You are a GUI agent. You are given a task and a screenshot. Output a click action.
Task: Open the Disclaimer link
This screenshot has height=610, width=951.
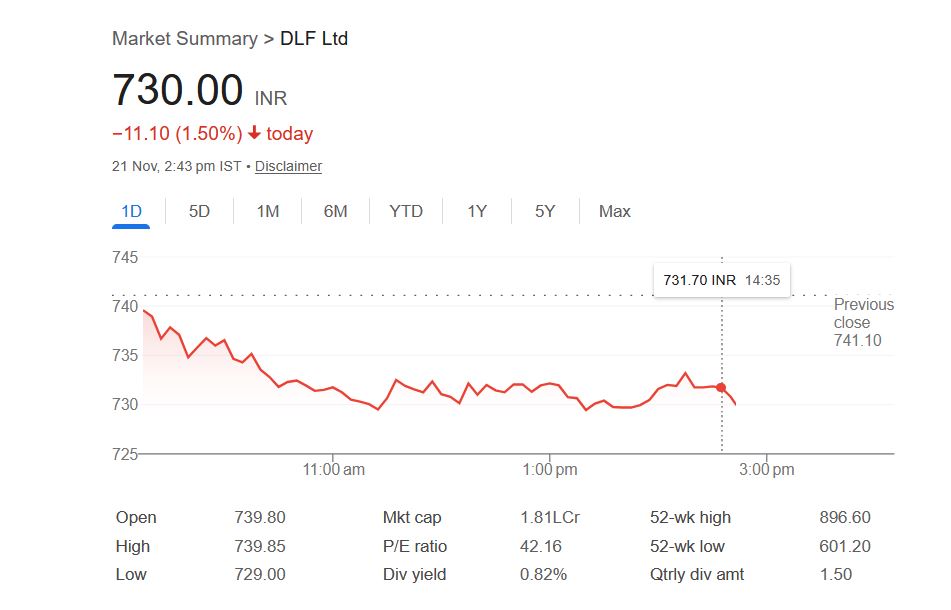point(288,166)
